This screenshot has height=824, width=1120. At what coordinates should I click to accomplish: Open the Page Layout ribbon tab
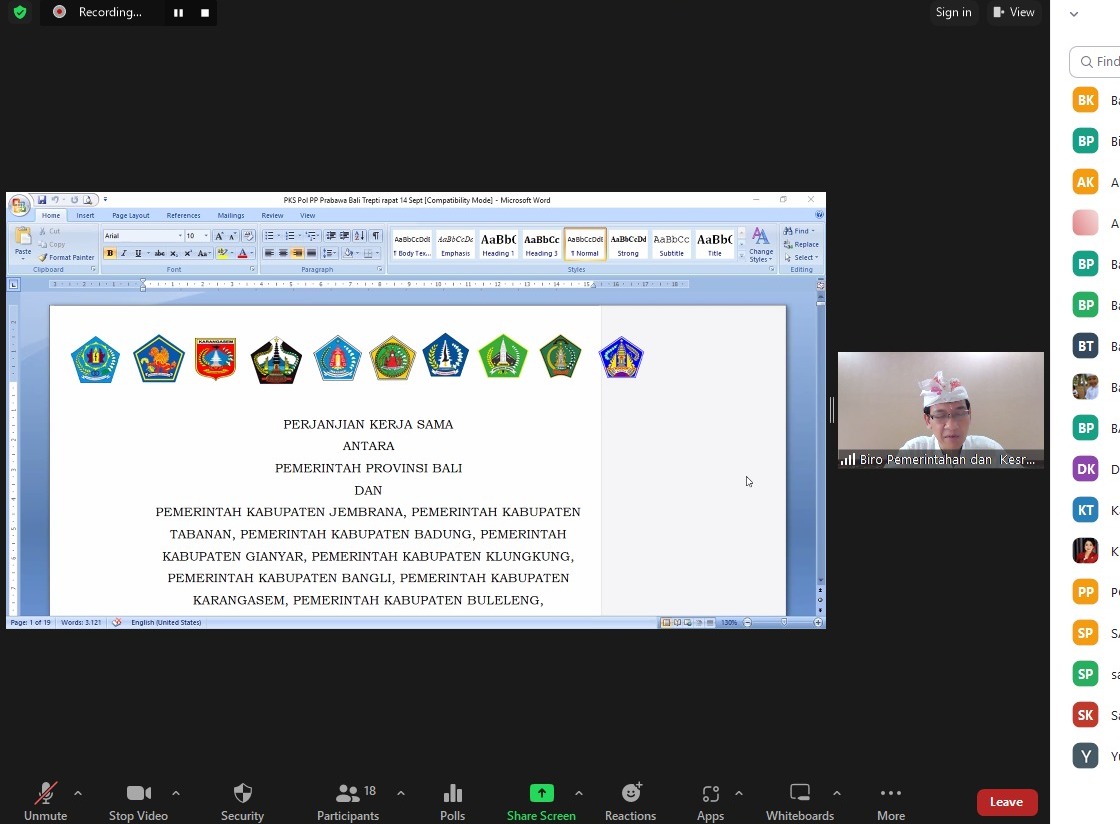pyautogui.click(x=131, y=215)
